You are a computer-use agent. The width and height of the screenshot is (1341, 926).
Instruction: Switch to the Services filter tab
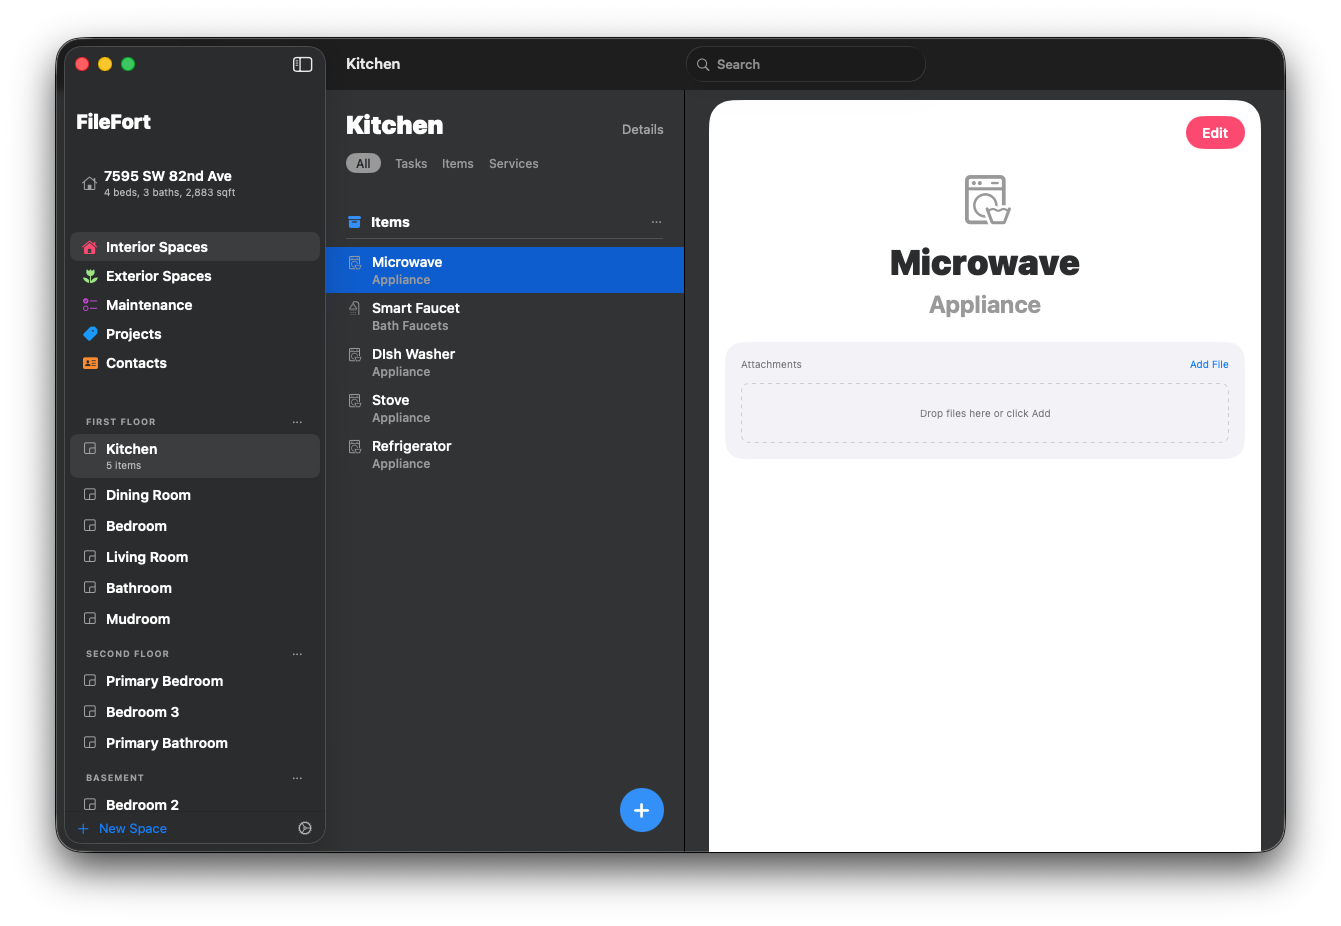click(513, 163)
